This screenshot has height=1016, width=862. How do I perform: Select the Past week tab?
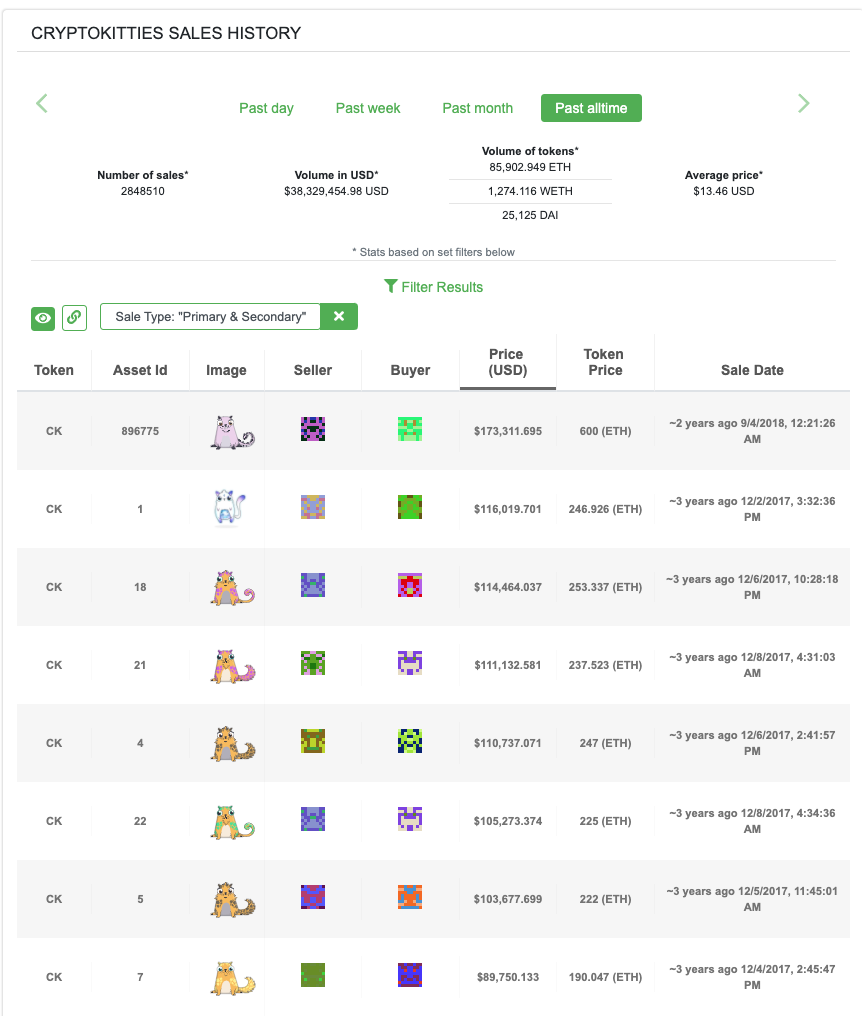[x=368, y=108]
